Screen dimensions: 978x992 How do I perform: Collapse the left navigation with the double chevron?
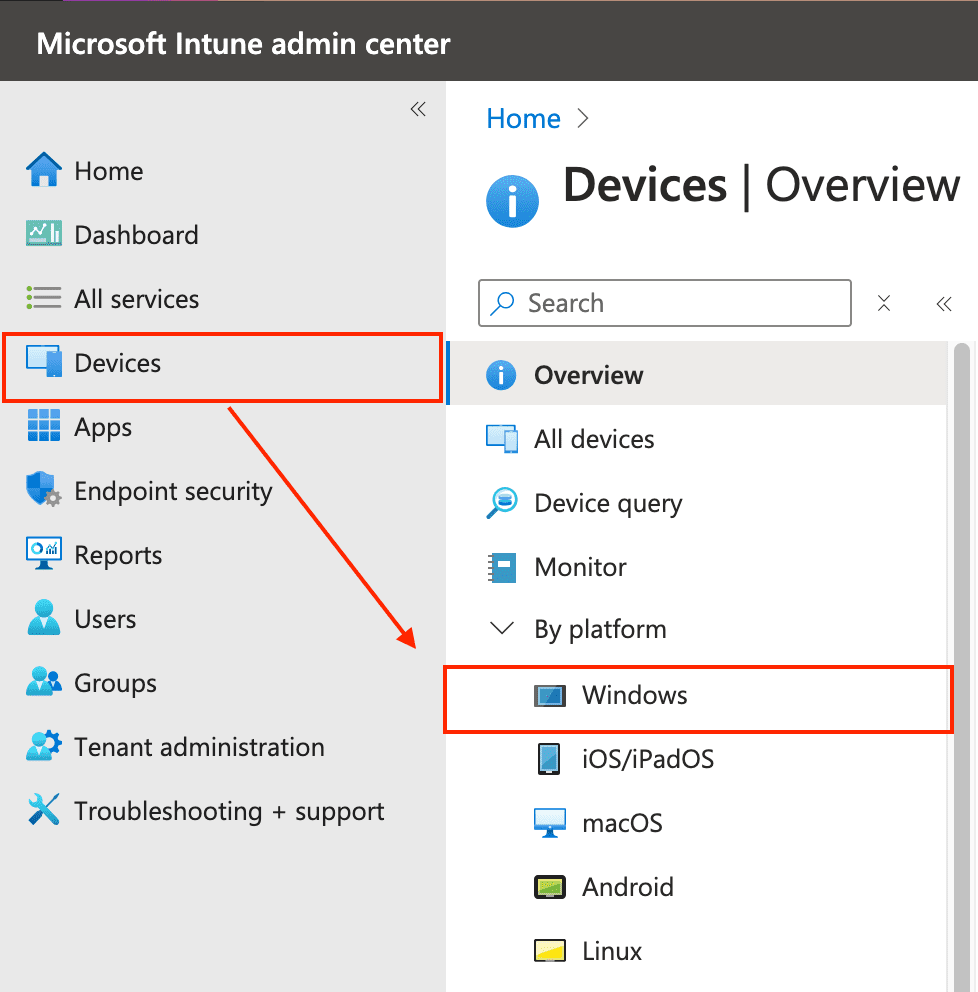pyautogui.click(x=418, y=110)
